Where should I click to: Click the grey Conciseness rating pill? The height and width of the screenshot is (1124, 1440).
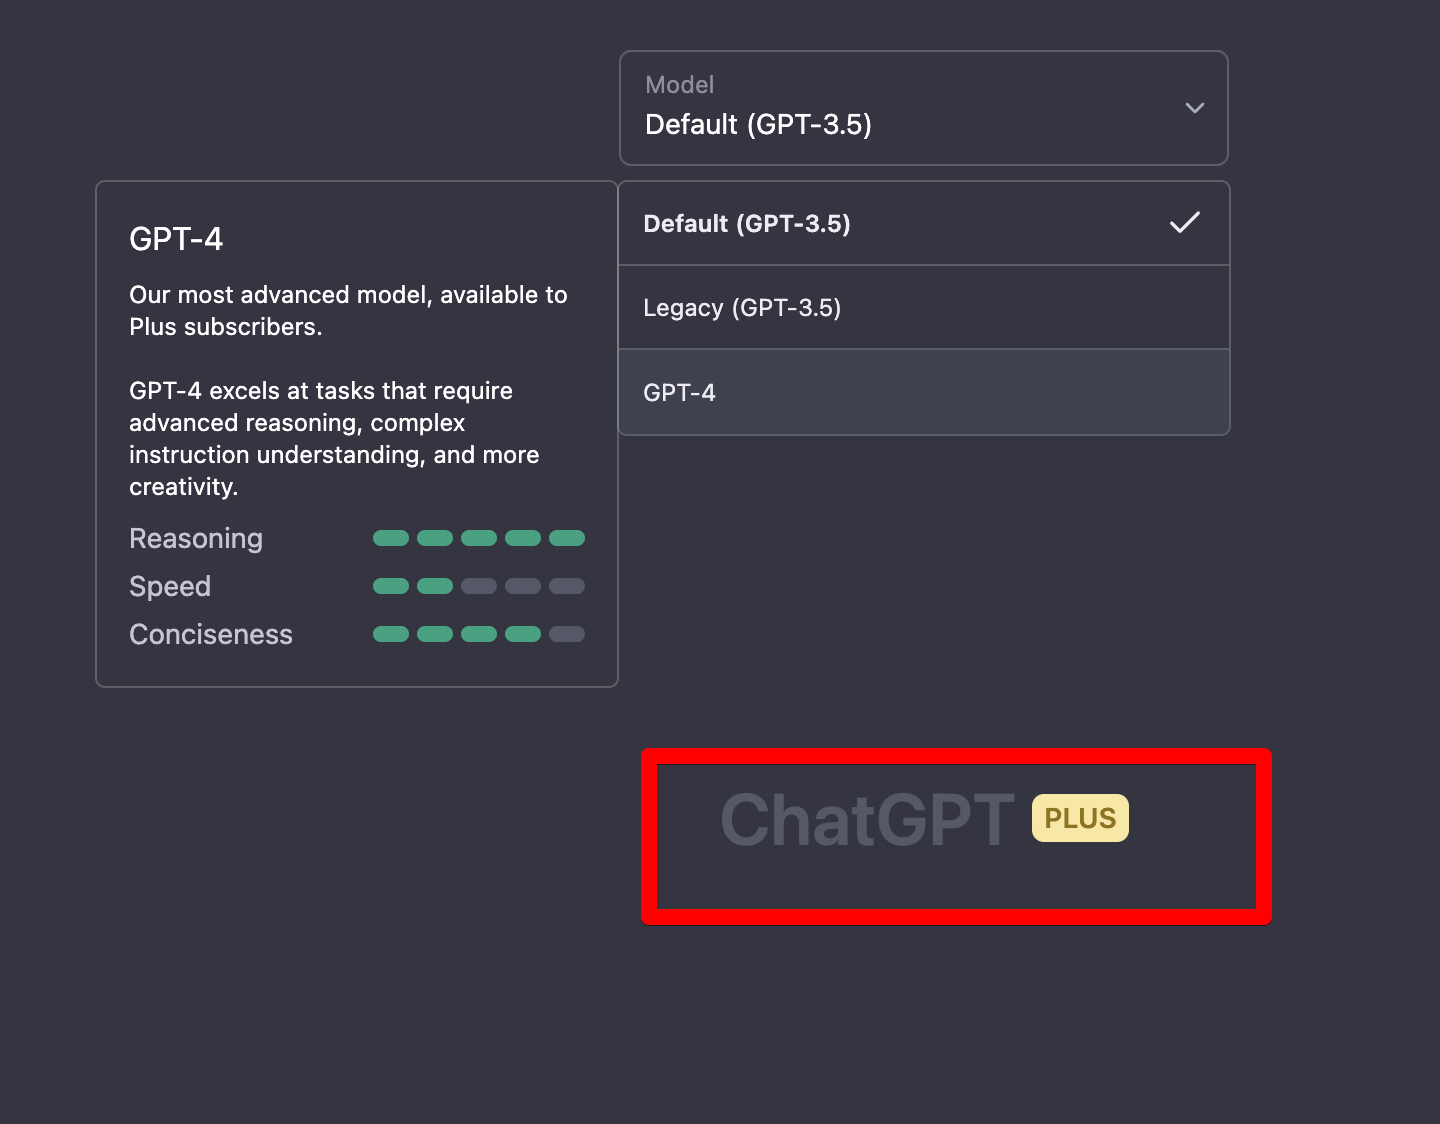pos(567,634)
